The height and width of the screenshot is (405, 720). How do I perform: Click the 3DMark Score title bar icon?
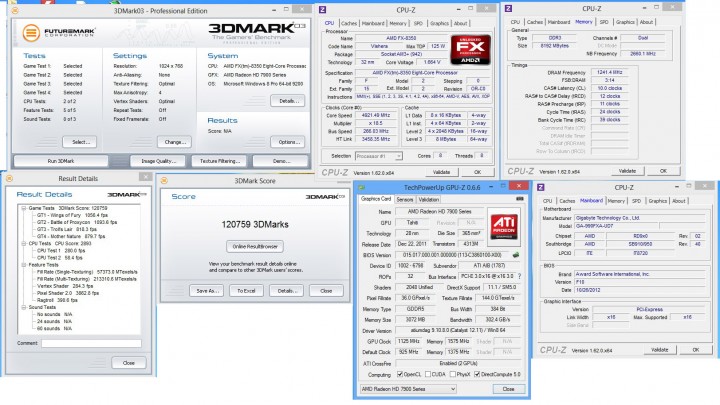click(x=164, y=180)
